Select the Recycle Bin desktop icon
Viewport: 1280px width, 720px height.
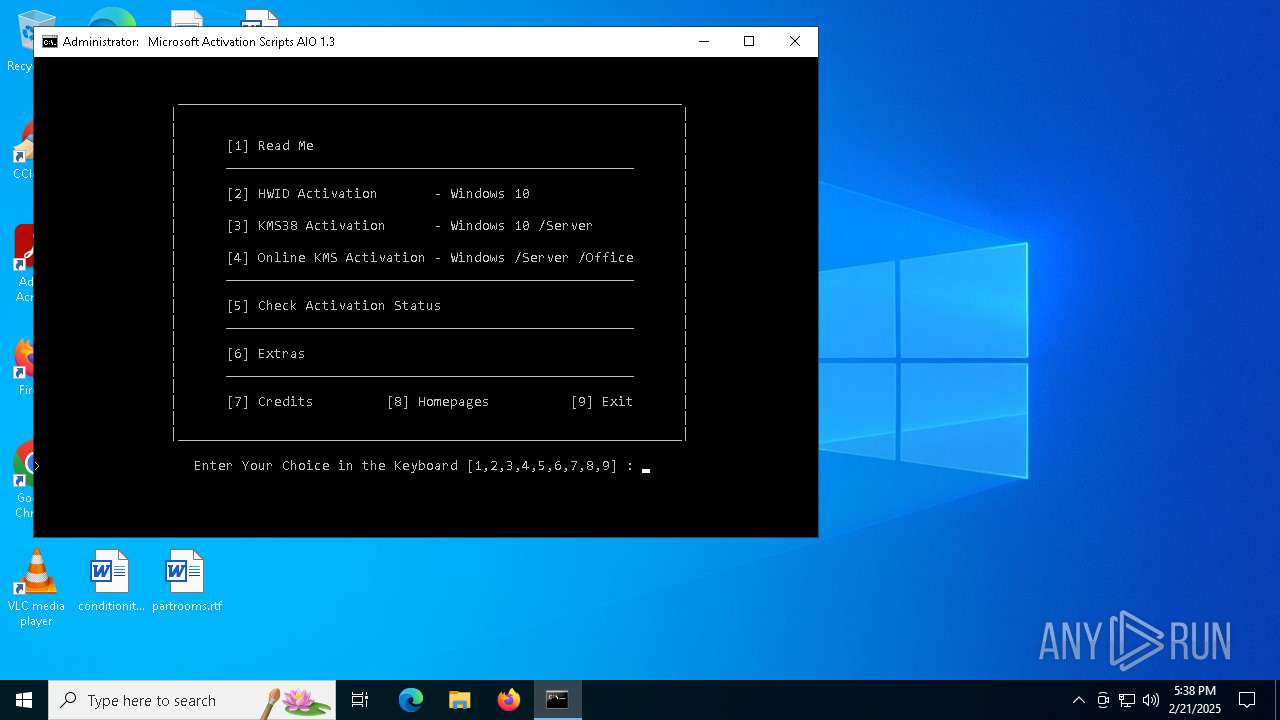(x=19, y=40)
